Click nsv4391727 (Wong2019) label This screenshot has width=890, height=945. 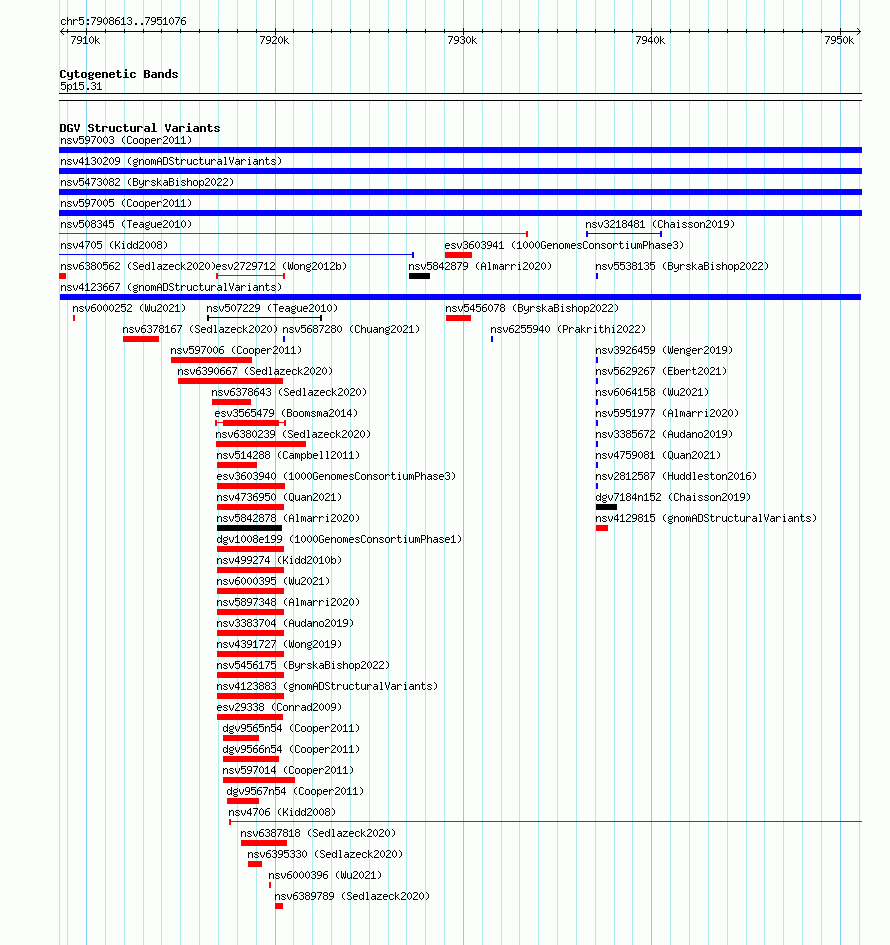(x=279, y=644)
